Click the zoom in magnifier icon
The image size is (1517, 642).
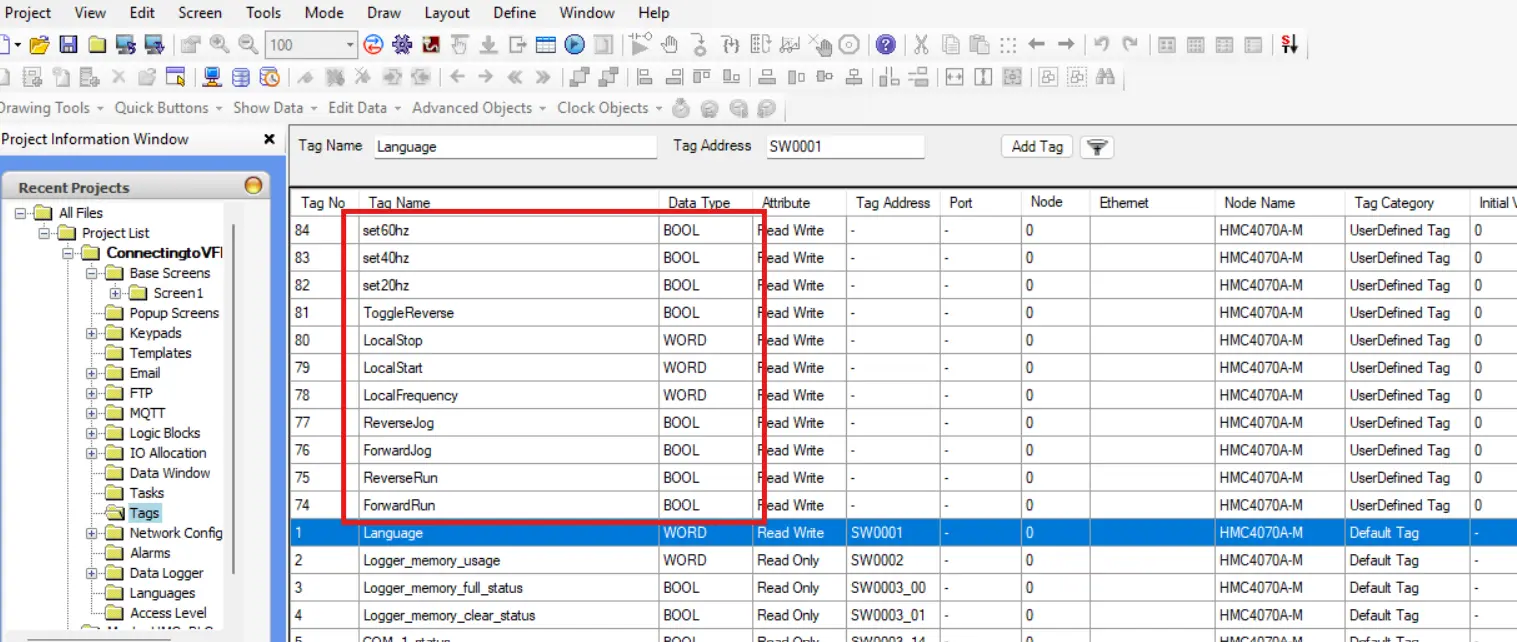click(219, 45)
